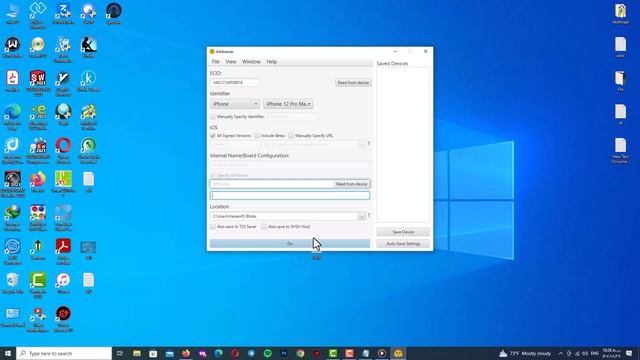Click Read from device beside ECID field
Viewport: 640px width, 360px height.
pyautogui.click(x=353, y=82)
